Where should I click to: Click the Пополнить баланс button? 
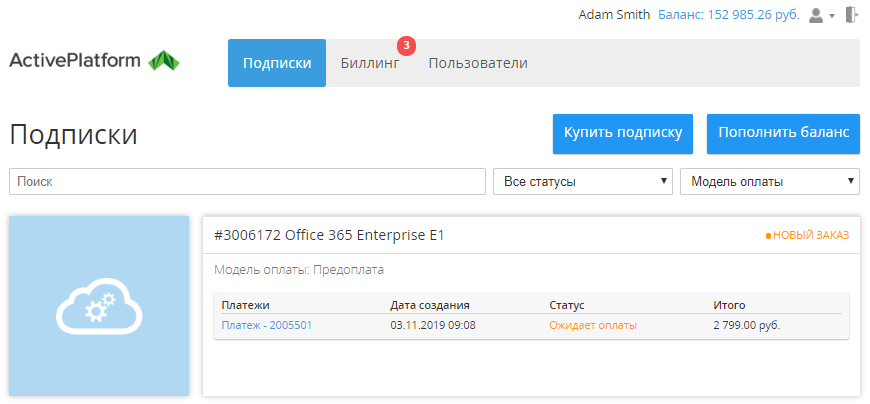(783, 134)
